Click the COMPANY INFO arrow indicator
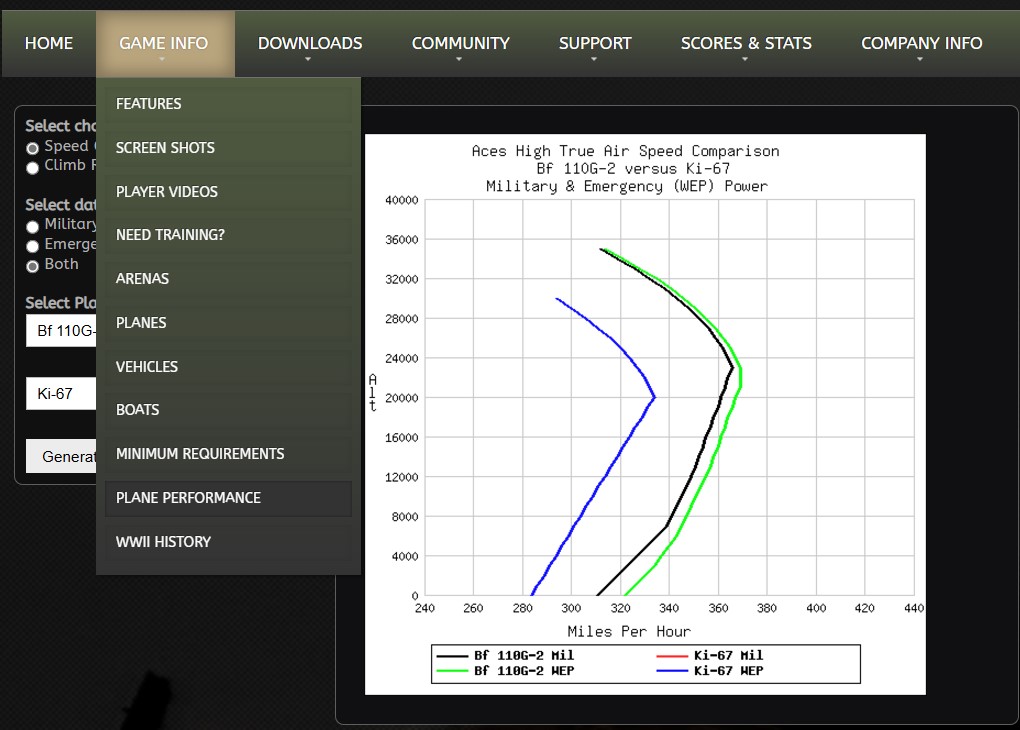 point(920,59)
